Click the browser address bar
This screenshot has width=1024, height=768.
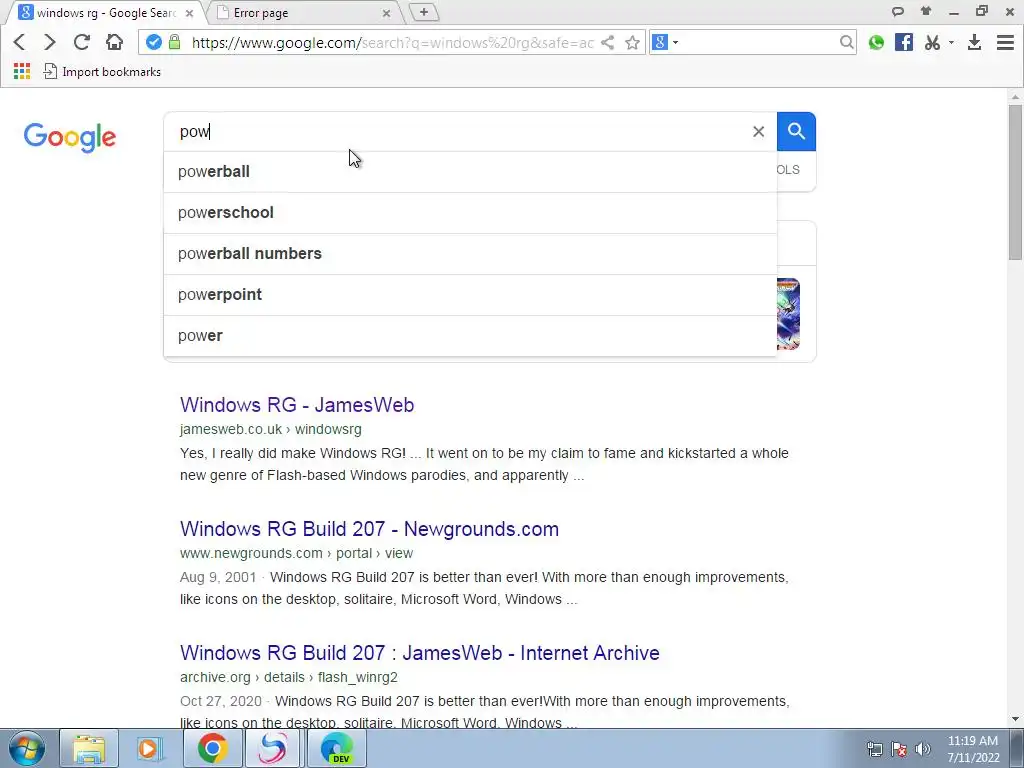pos(392,42)
